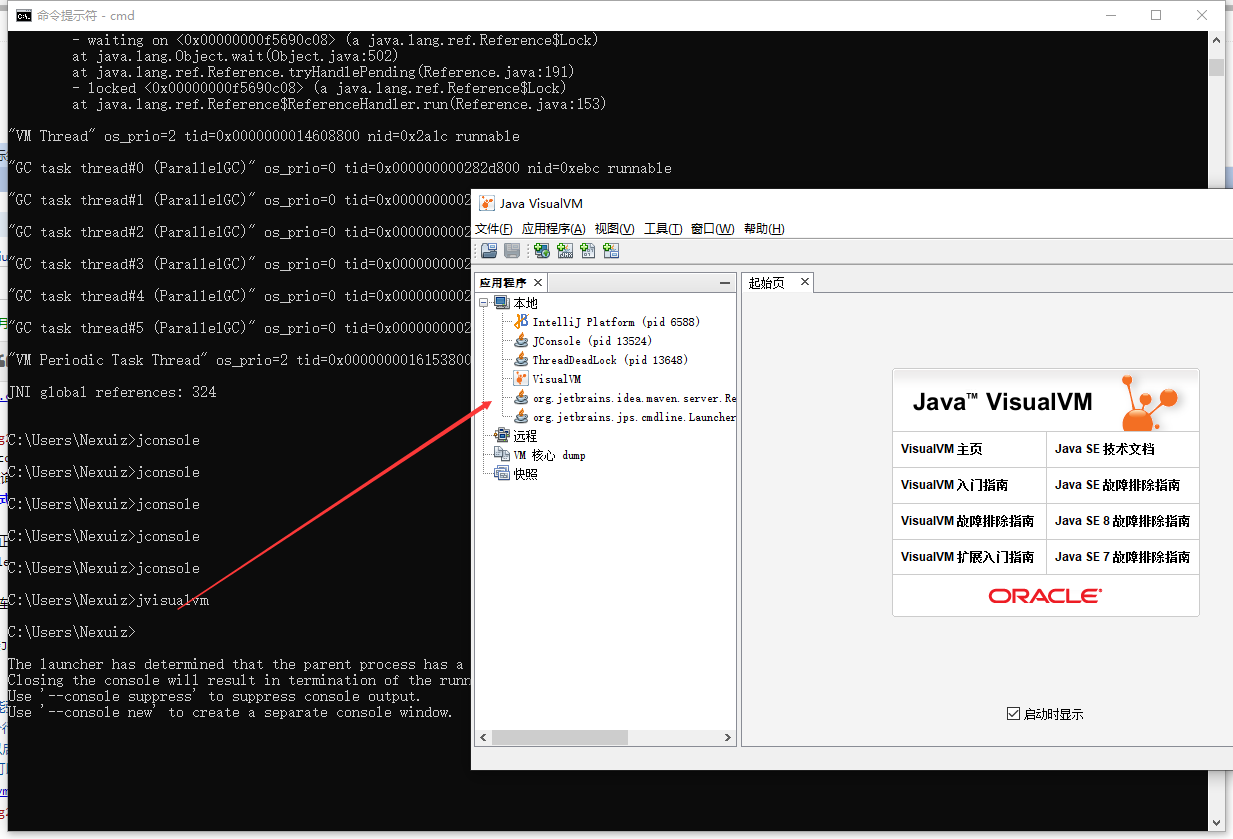Viewport: 1233px width, 839px height.
Task: Select JConsole (pid 13524) in tree
Action: pos(592,341)
